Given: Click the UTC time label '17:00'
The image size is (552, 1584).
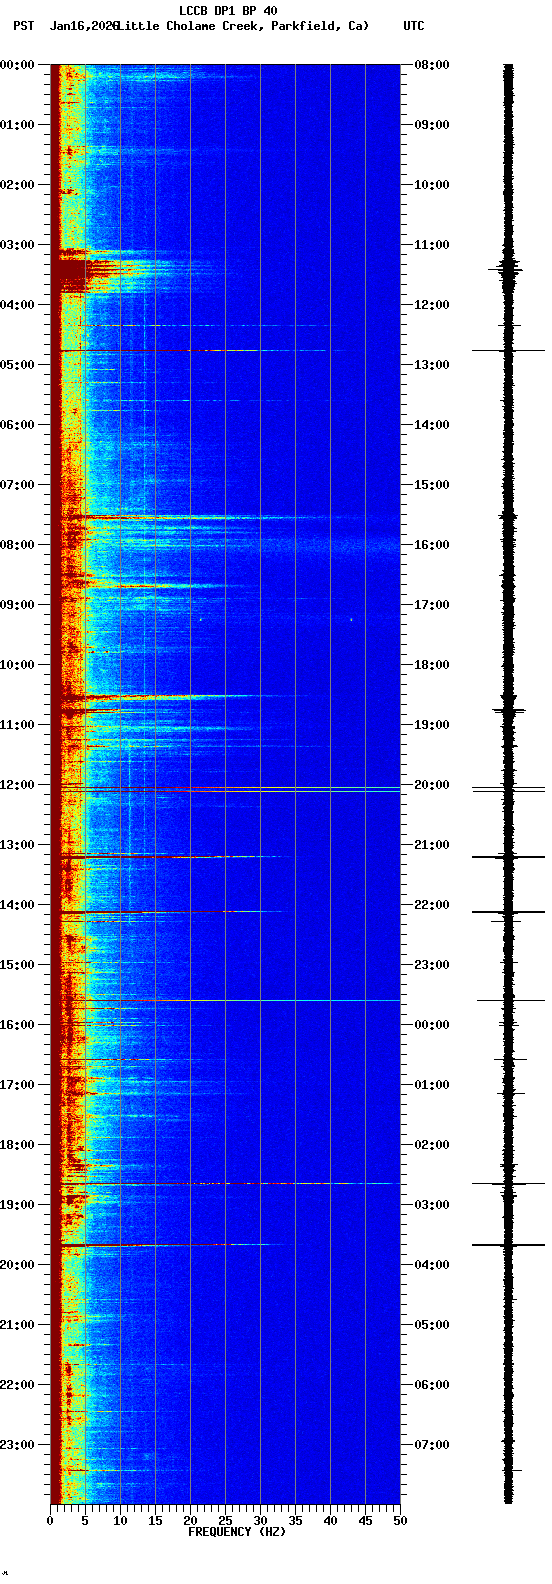Looking at the screenshot, I should point(433,605).
